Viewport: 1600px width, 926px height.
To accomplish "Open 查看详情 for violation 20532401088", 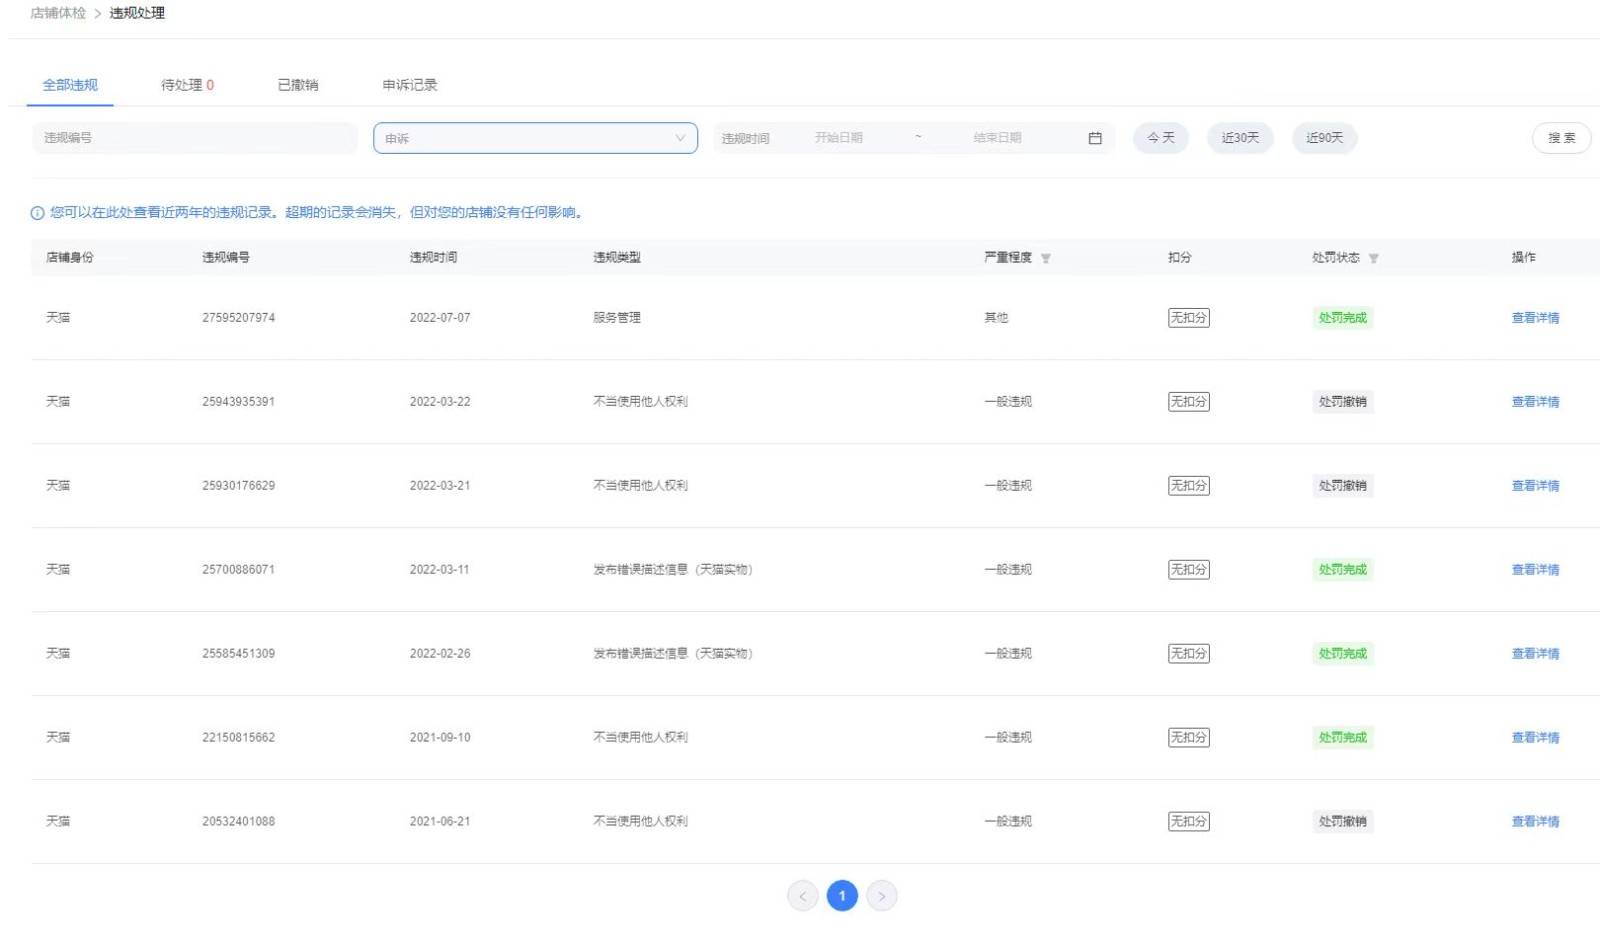I will (1535, 822).
